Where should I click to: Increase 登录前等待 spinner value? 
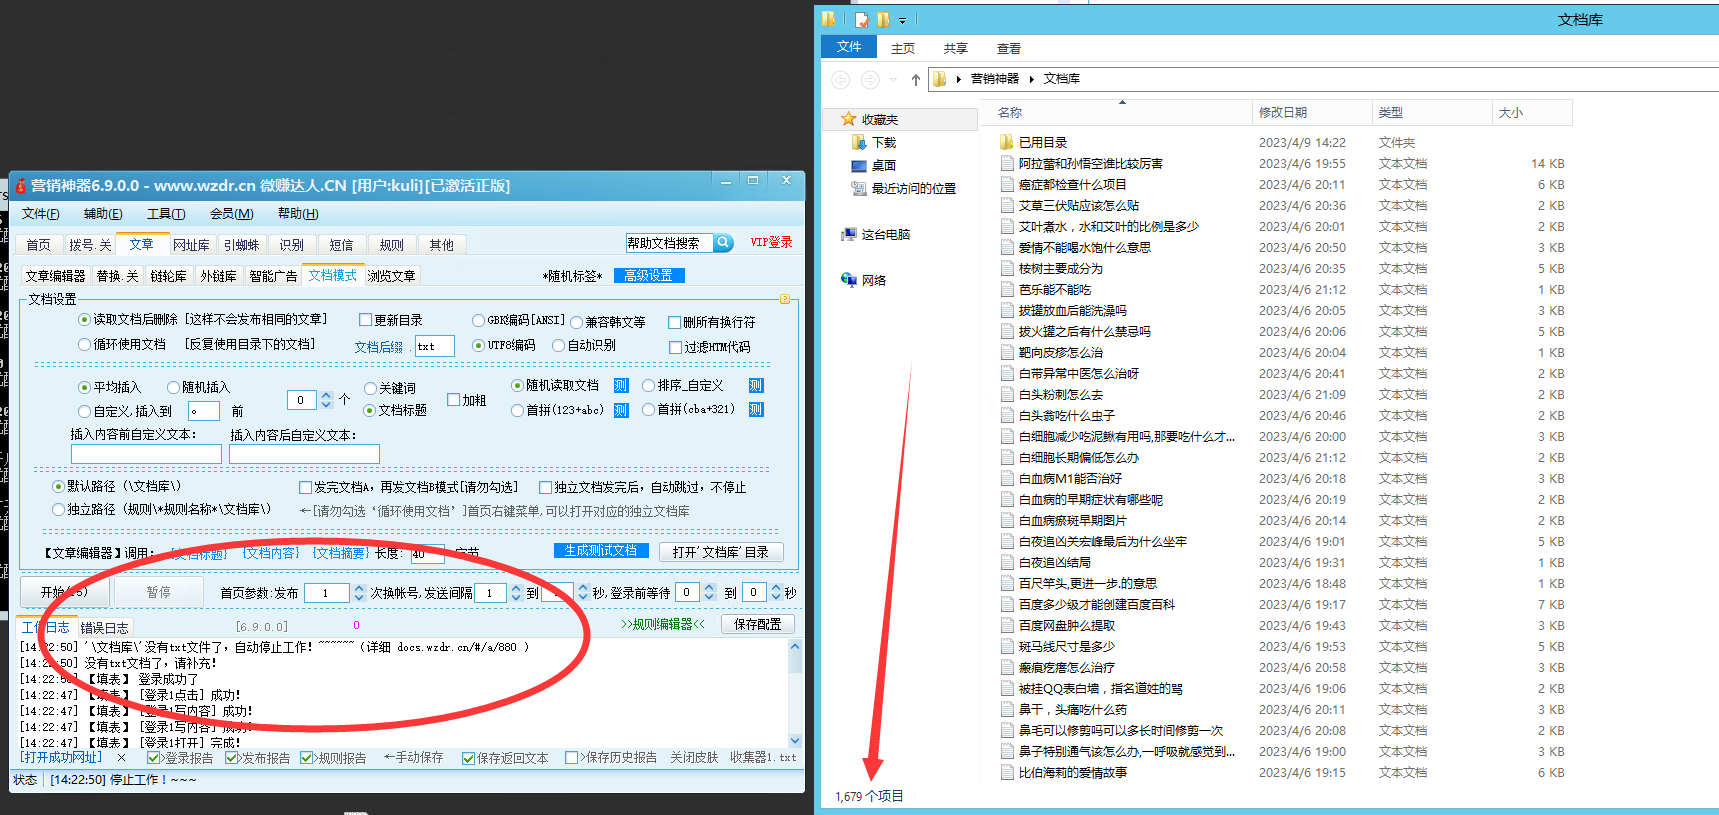[x=709, y=589]
